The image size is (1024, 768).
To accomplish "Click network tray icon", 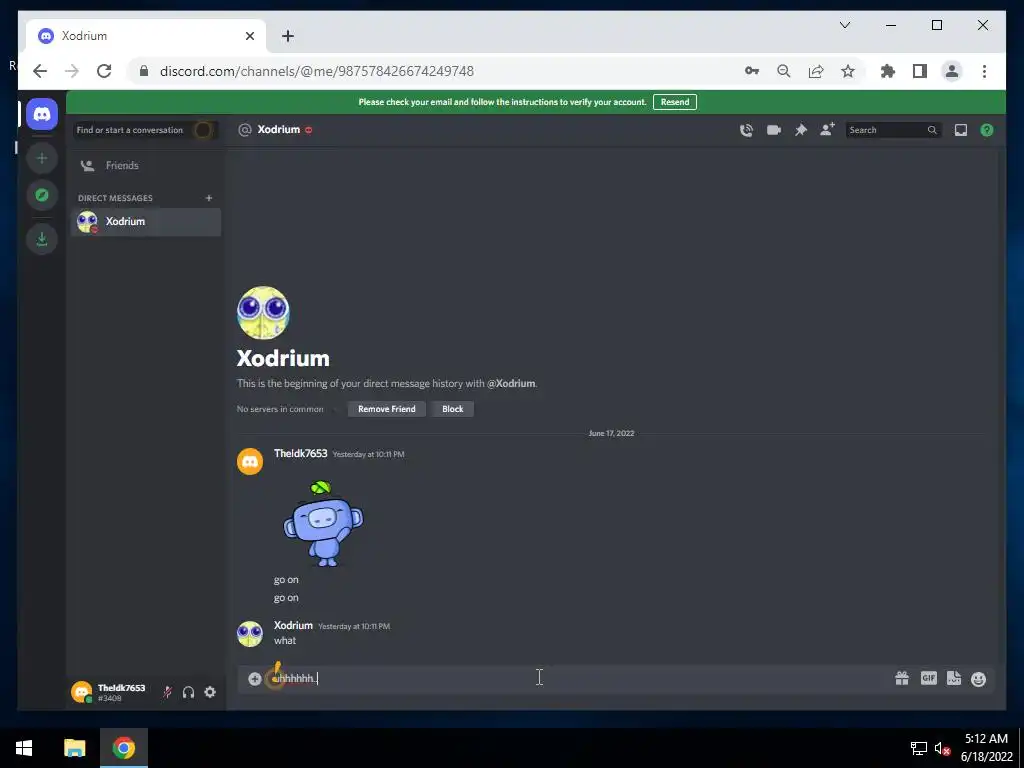I will tap(919, 748).
